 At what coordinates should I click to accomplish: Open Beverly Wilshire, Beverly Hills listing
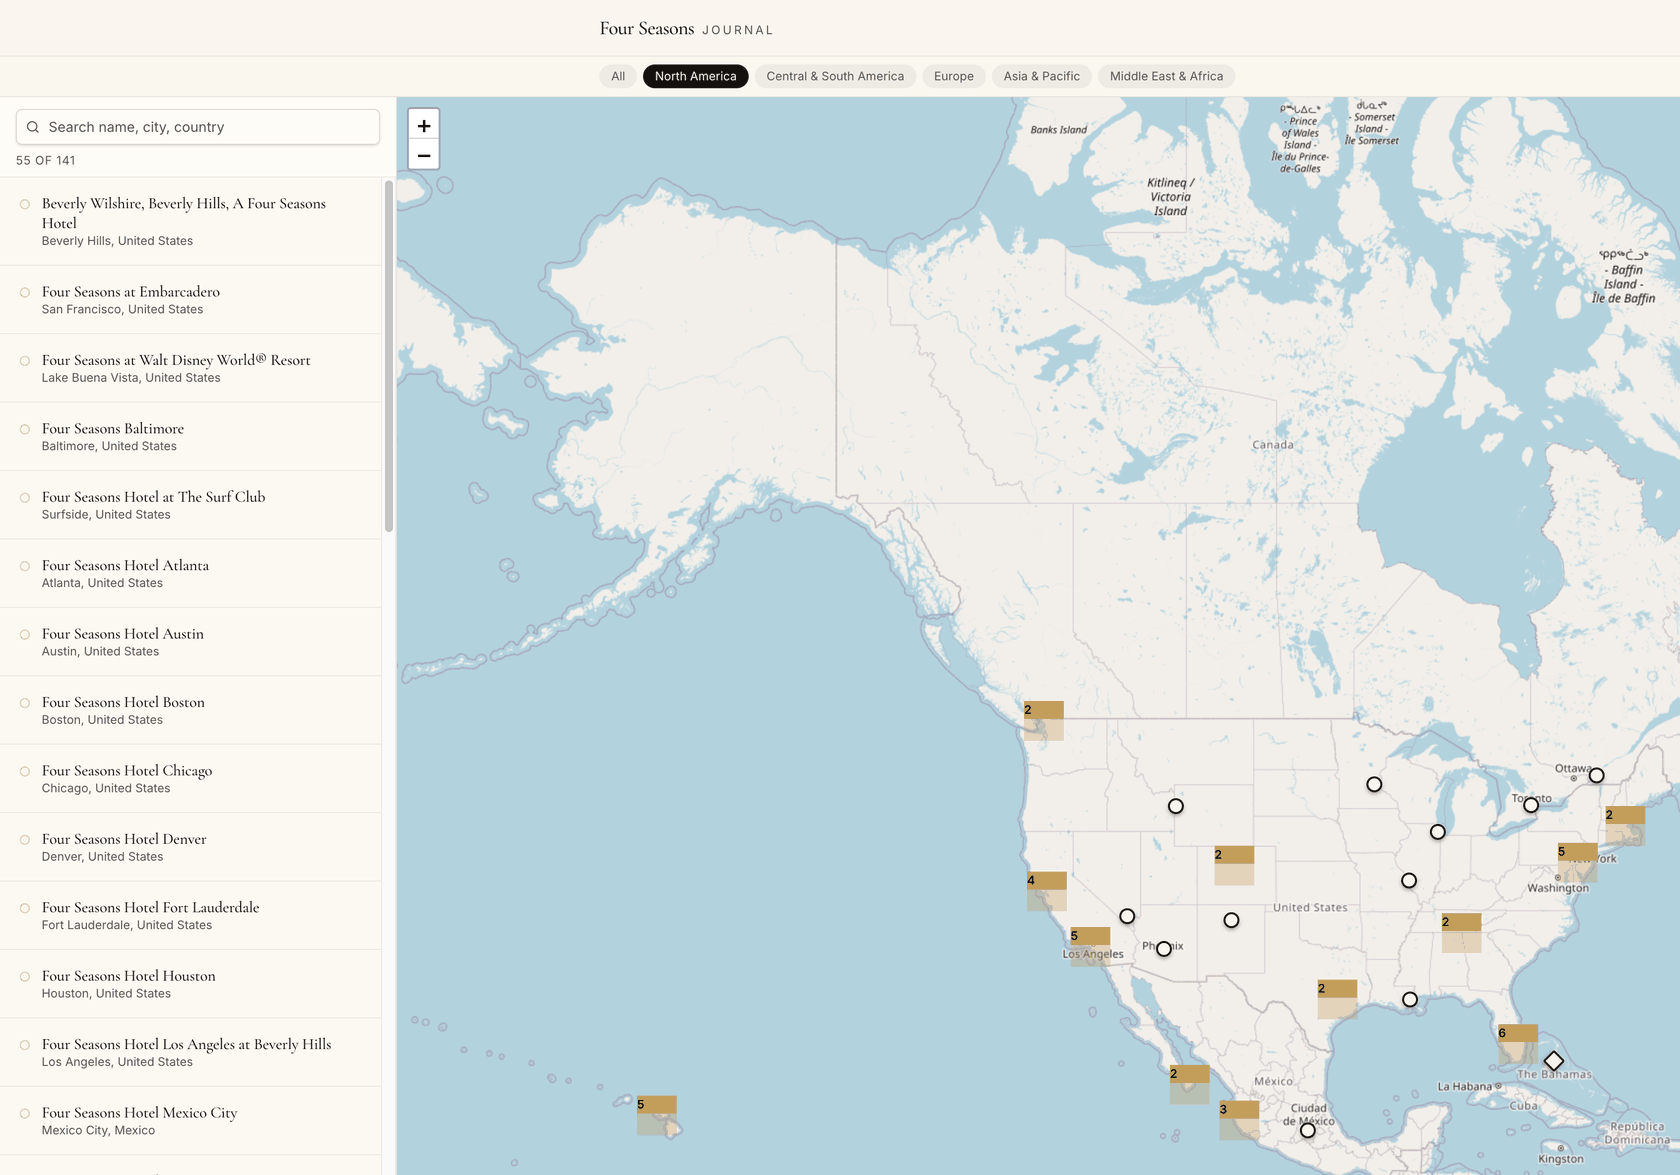(x=190, y=222)
